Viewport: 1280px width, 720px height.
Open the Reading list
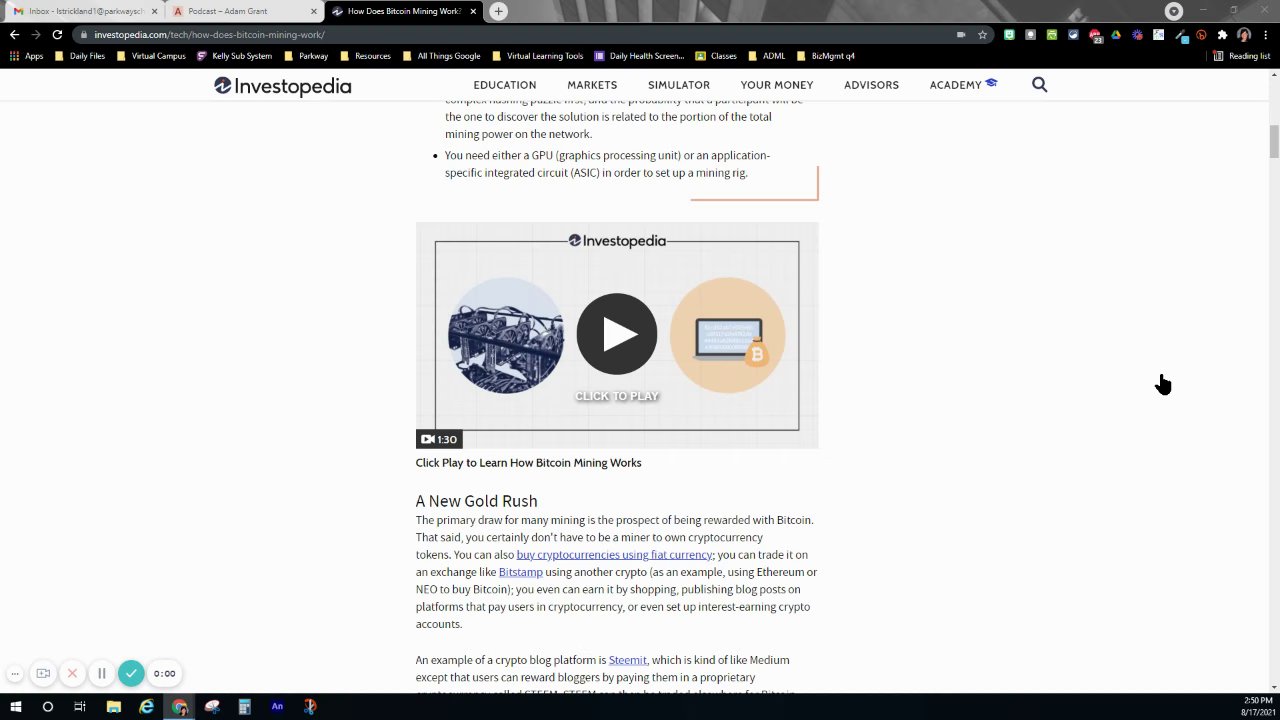click(1242, 56)
